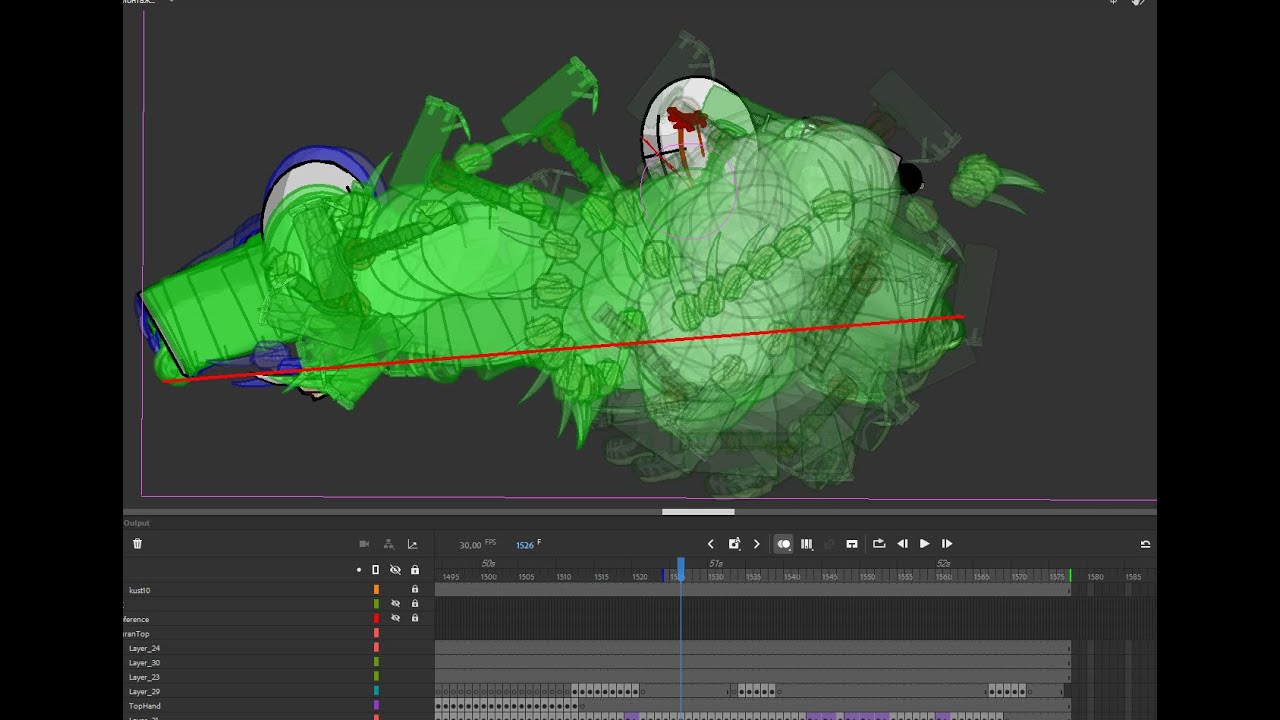
Task: Step back one frame
Action: [902, 544]
